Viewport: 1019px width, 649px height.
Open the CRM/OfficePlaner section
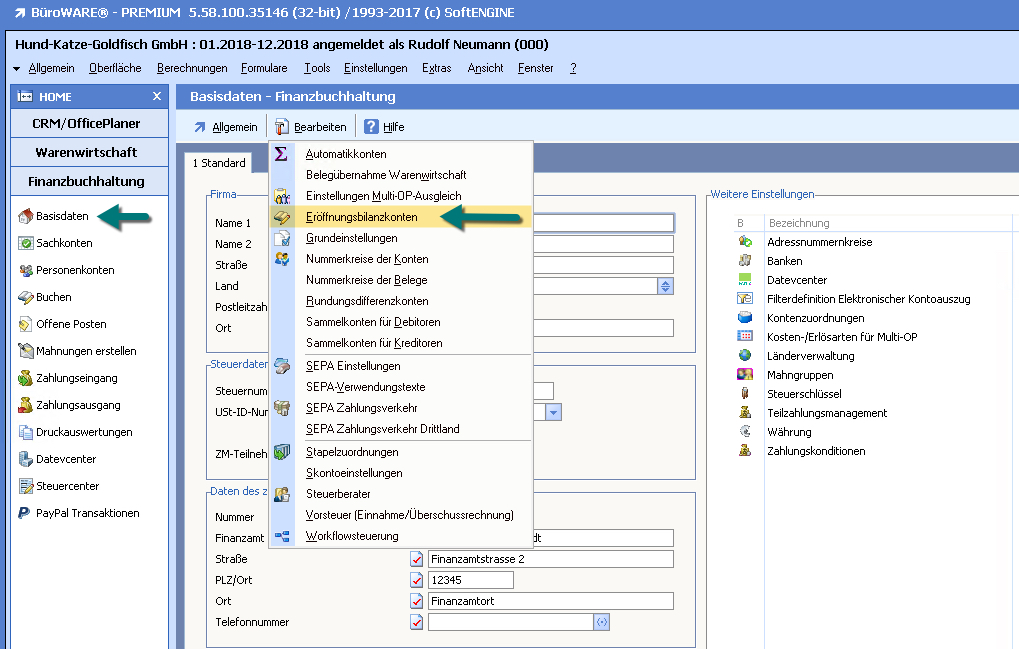coord(86,124)
